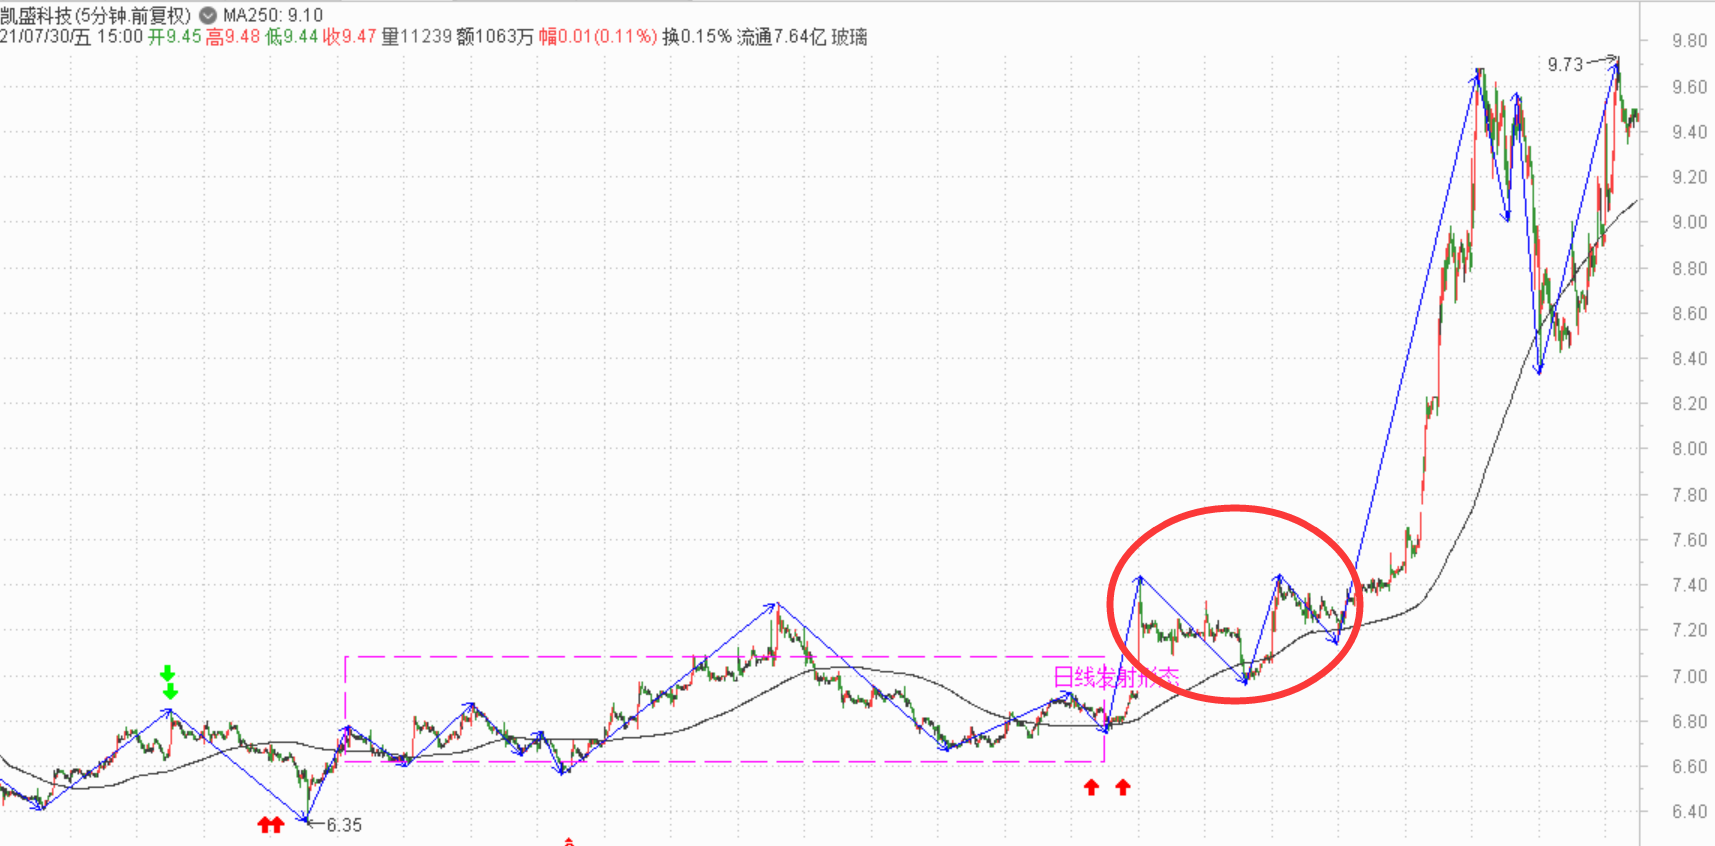Image resolution: width=1715 pixels, height=846 pixels.
Task: Click the green double down-arrow sell signal
Action: click(x=169, y=682)
